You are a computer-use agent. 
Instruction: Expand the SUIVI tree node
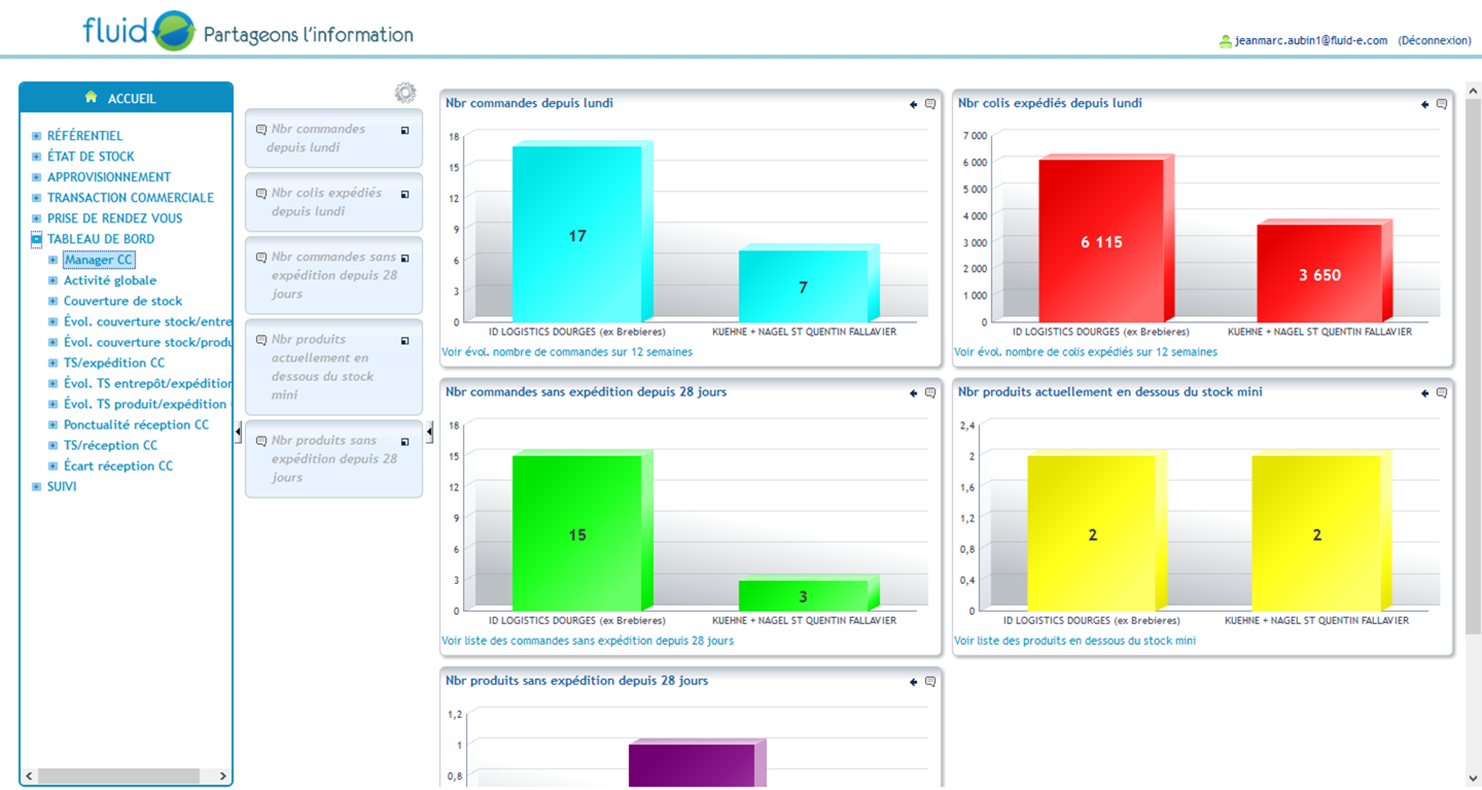37,487
